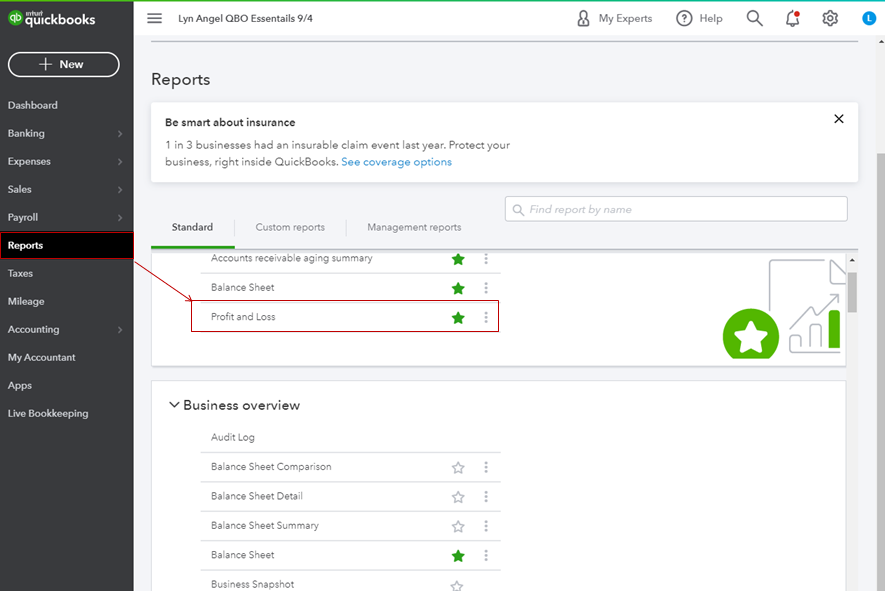Open Apps from the sidebar
This screenshot has width=885, height=591.
click(20, 386)
